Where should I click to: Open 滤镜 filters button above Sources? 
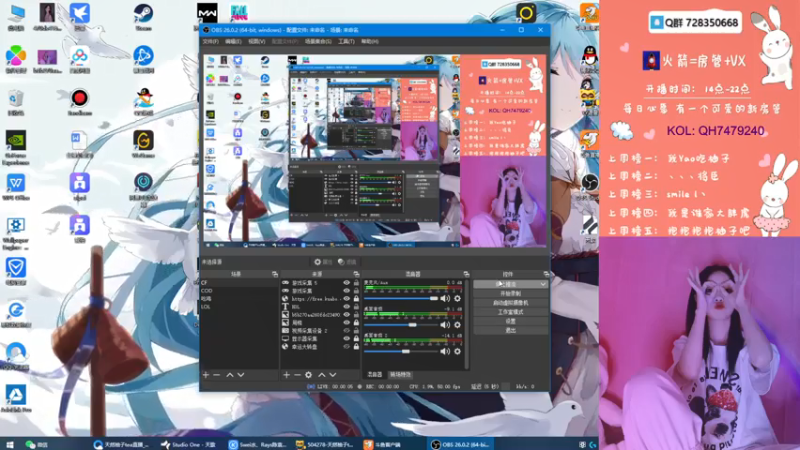pos(347,262)
